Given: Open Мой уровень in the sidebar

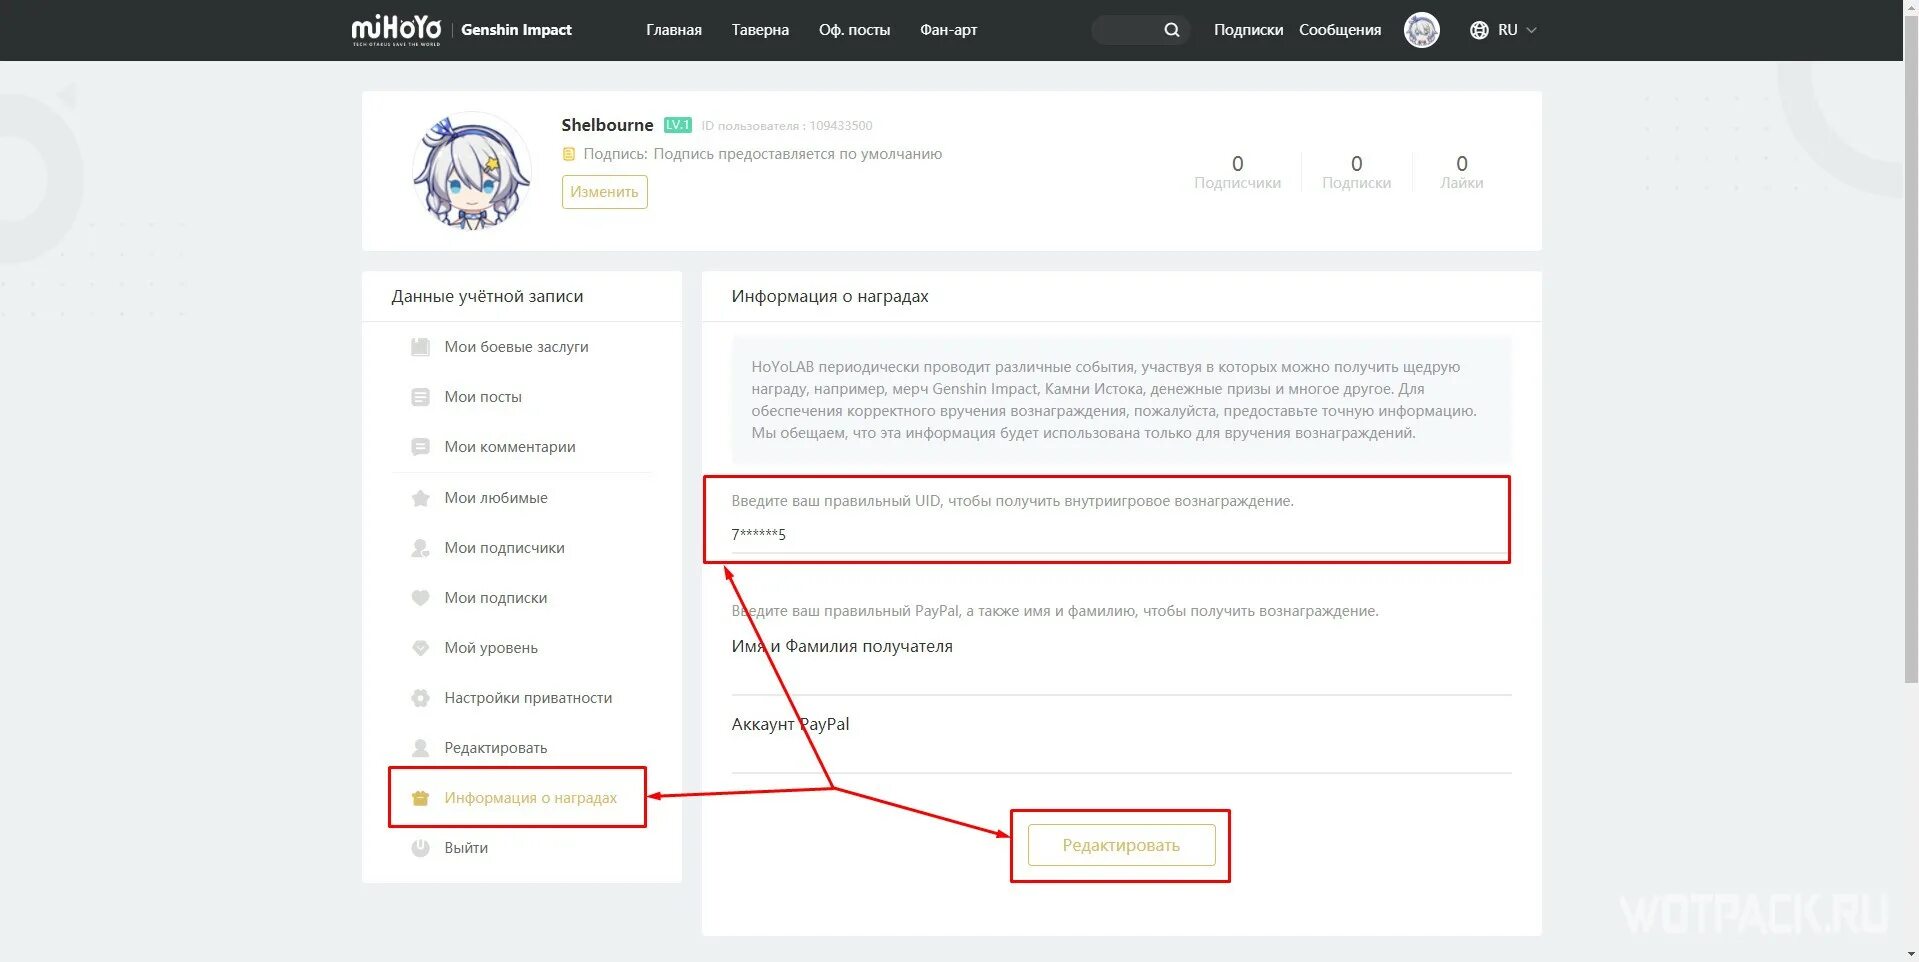Looking at the screenshot, I should (x=491, y=648).
